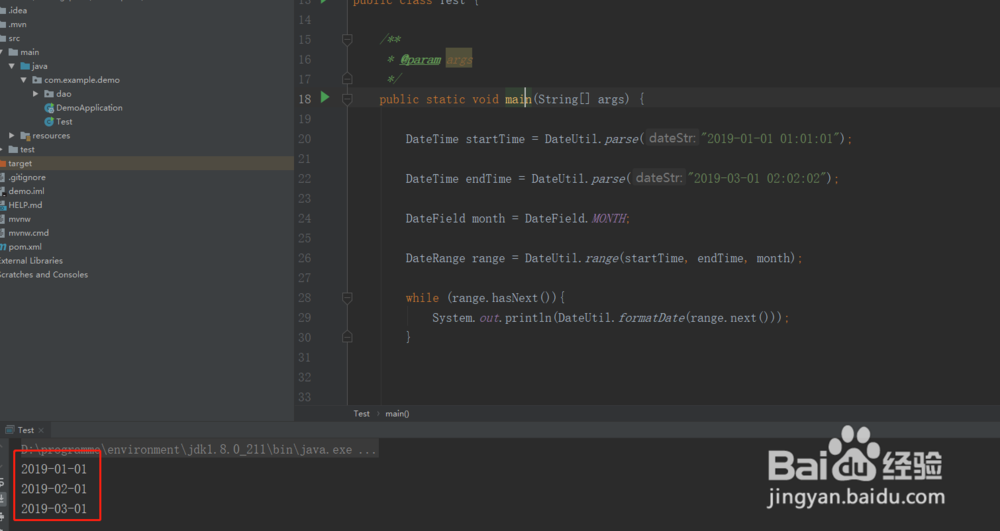Screen dimensions: 1000x531
Task: Close the Test run tab
Action: [x=41, y=430]
